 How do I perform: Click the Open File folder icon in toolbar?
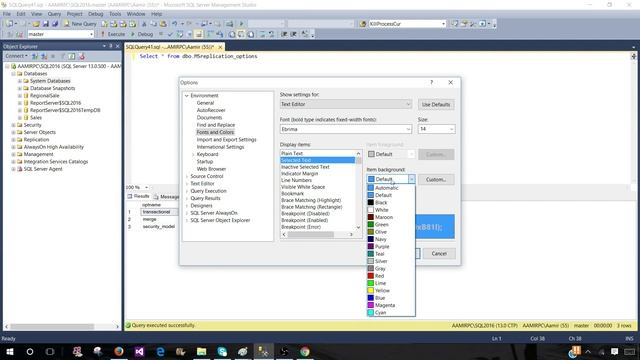[x=36, y=24]
